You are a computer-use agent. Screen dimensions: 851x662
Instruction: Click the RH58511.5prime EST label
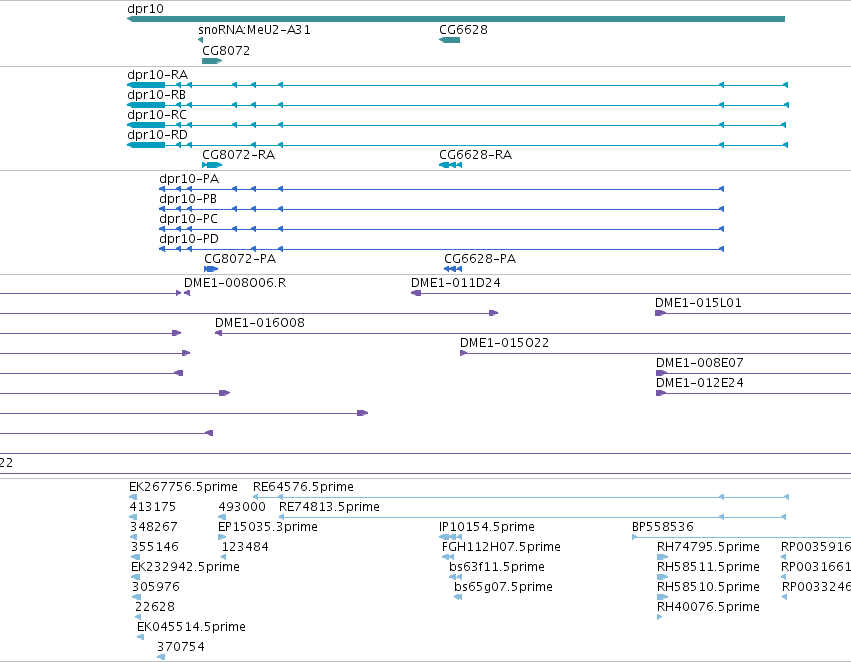(708, 567)
